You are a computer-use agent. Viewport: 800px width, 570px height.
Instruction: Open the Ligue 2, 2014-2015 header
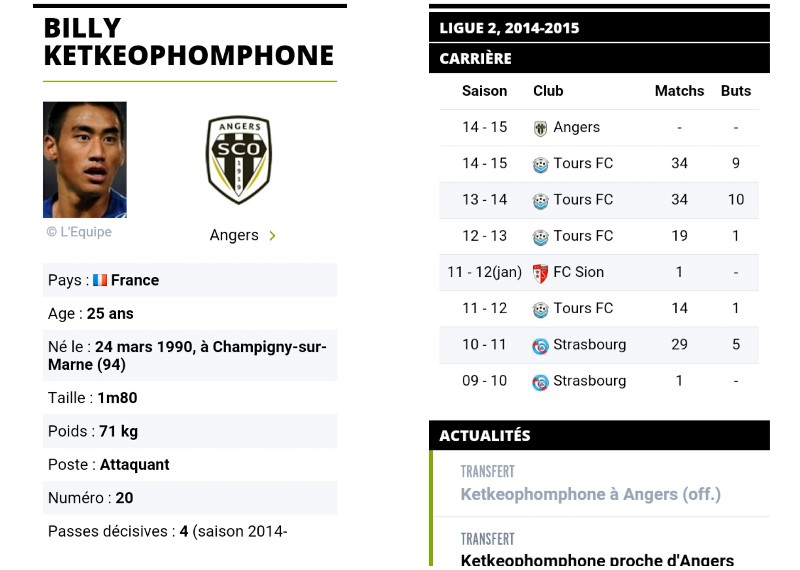(x=599, y=28)
